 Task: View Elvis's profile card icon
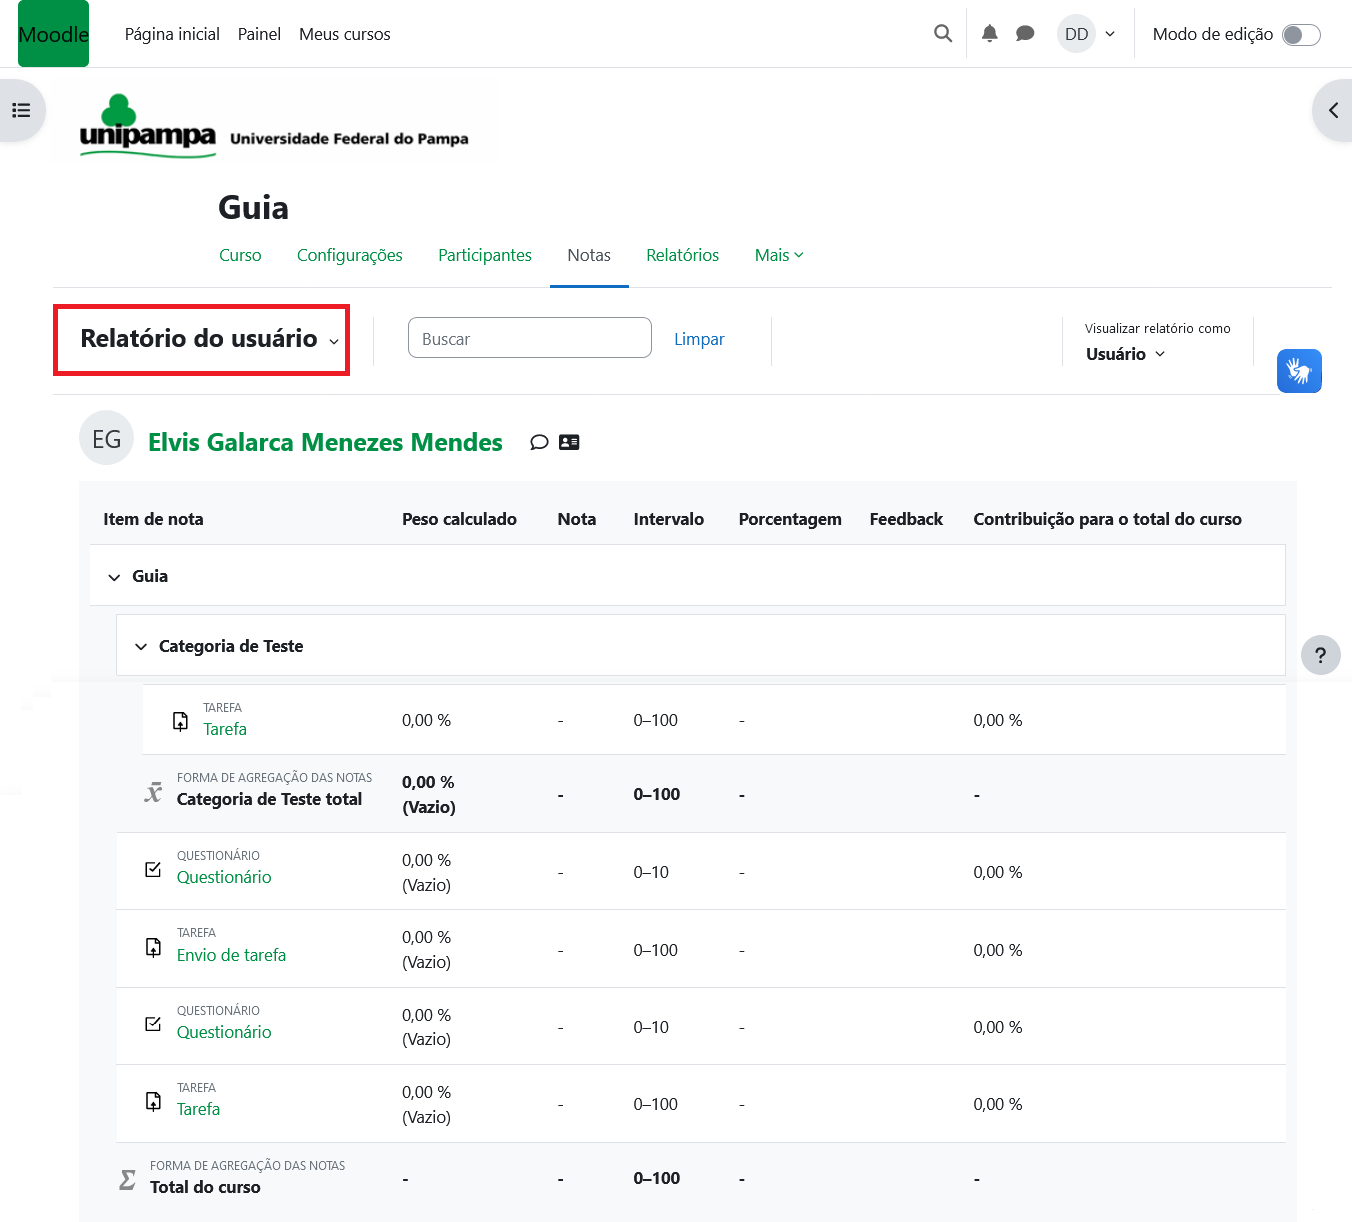pyautogui.click(x=569, y=442)
